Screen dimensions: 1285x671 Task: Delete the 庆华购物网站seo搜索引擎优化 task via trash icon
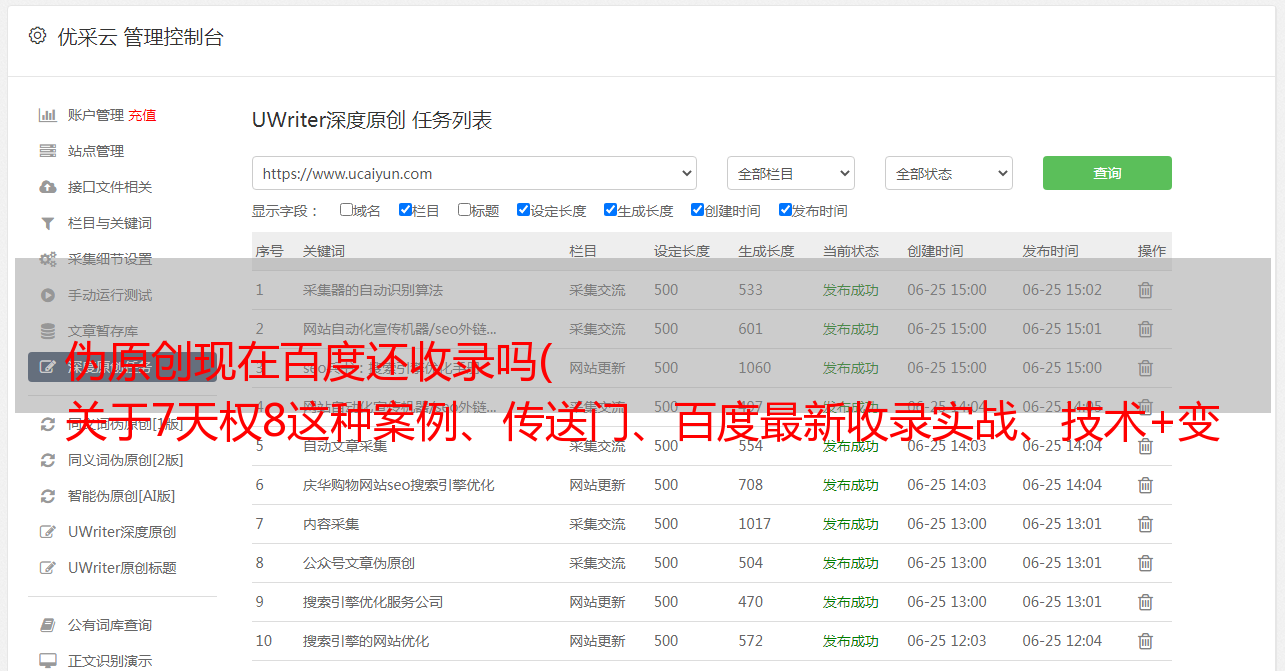(1145, 485)
